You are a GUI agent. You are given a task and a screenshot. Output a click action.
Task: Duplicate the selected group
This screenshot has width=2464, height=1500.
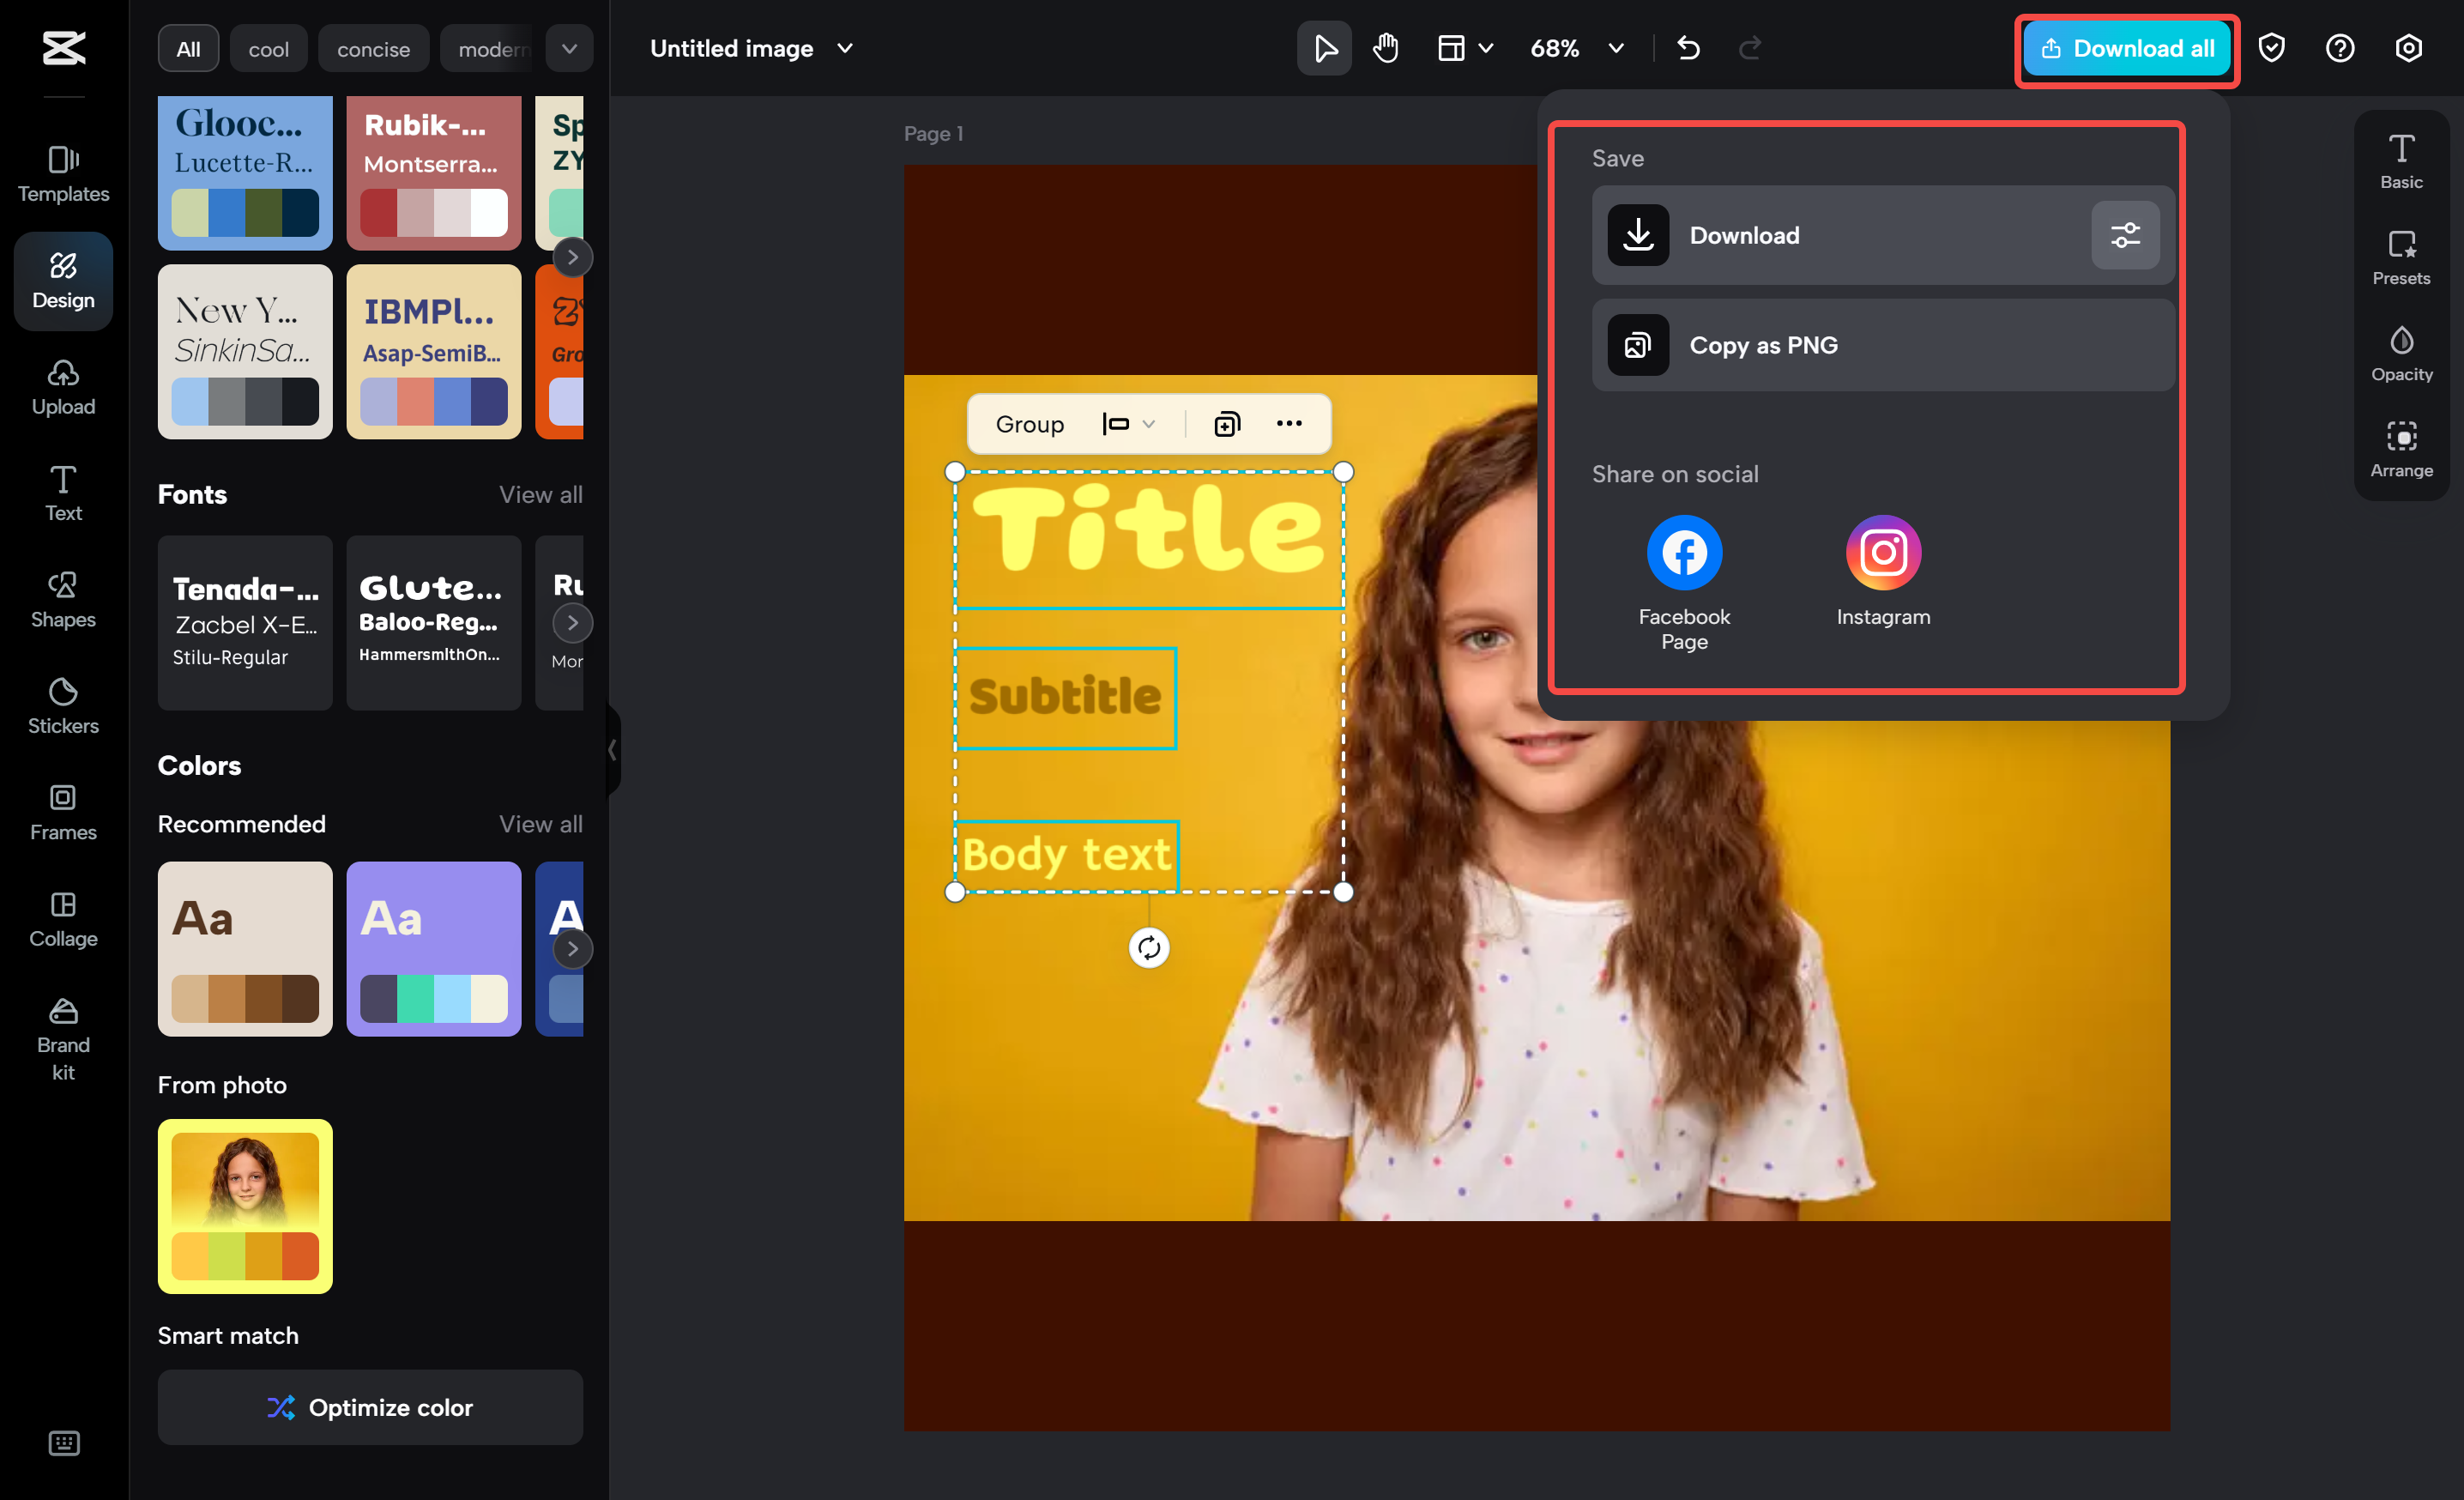pos(1227,423)
